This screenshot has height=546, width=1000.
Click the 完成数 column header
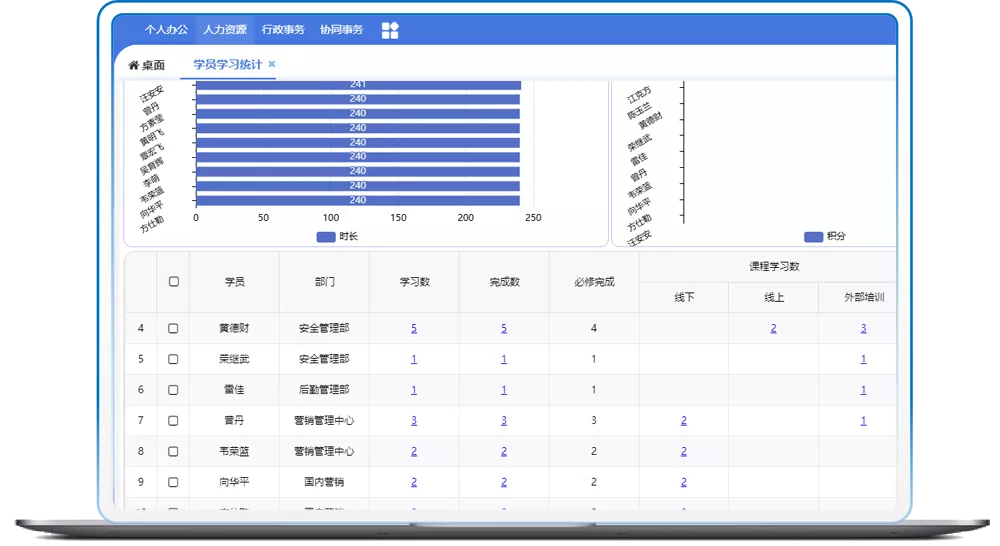click(x=504, y=282)
